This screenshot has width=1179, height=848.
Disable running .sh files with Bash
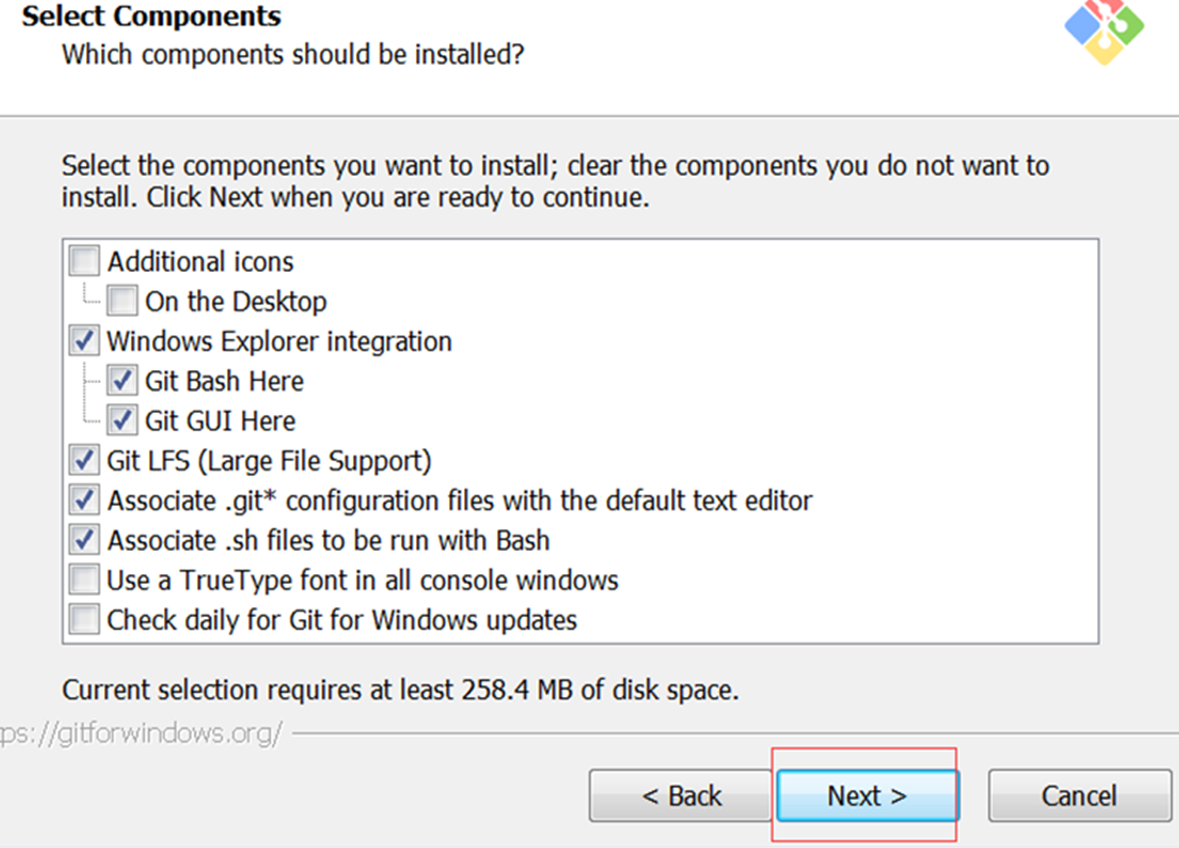tap(84, 540)
